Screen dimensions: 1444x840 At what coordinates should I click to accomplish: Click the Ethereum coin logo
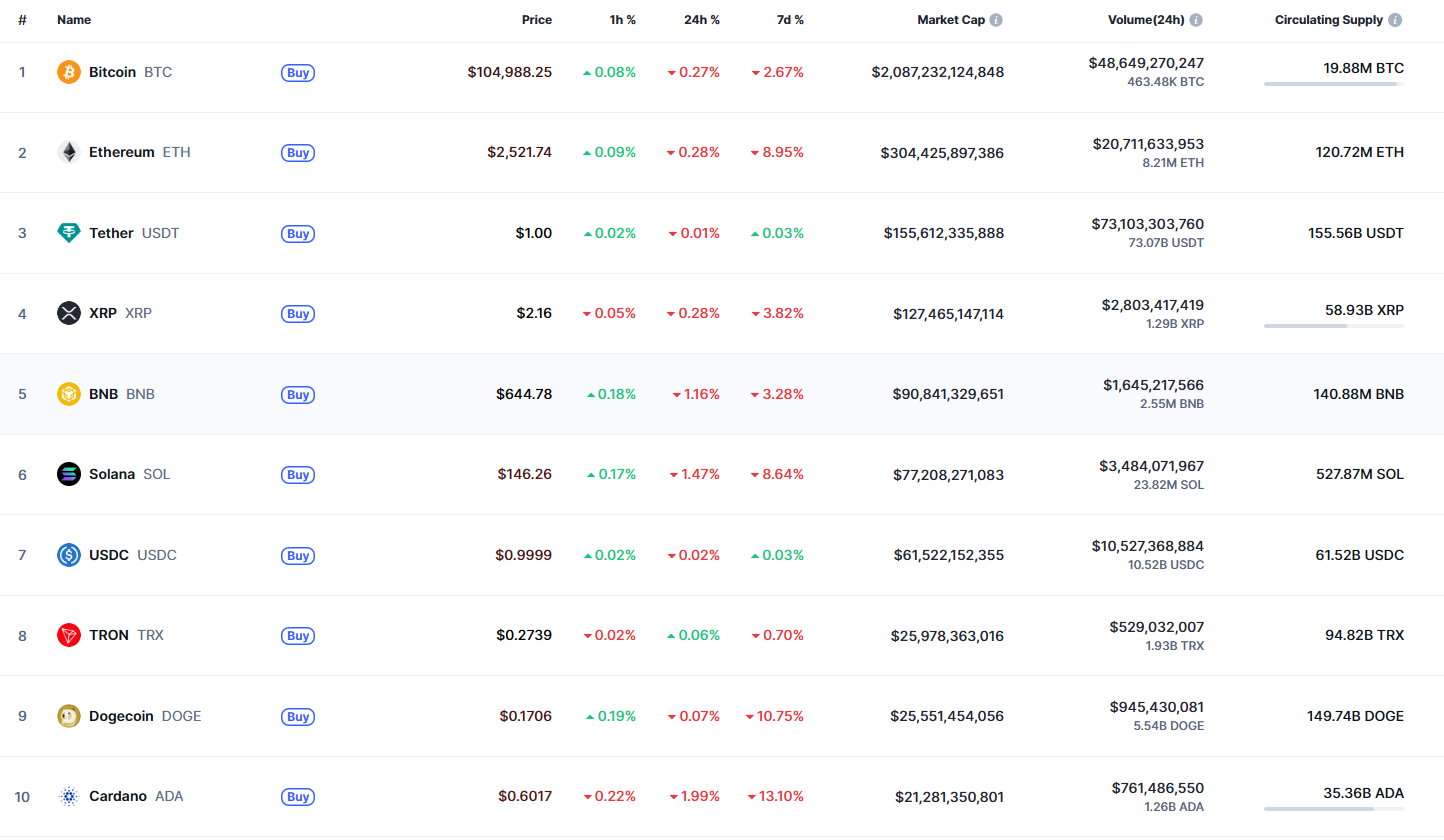point(69,153)
